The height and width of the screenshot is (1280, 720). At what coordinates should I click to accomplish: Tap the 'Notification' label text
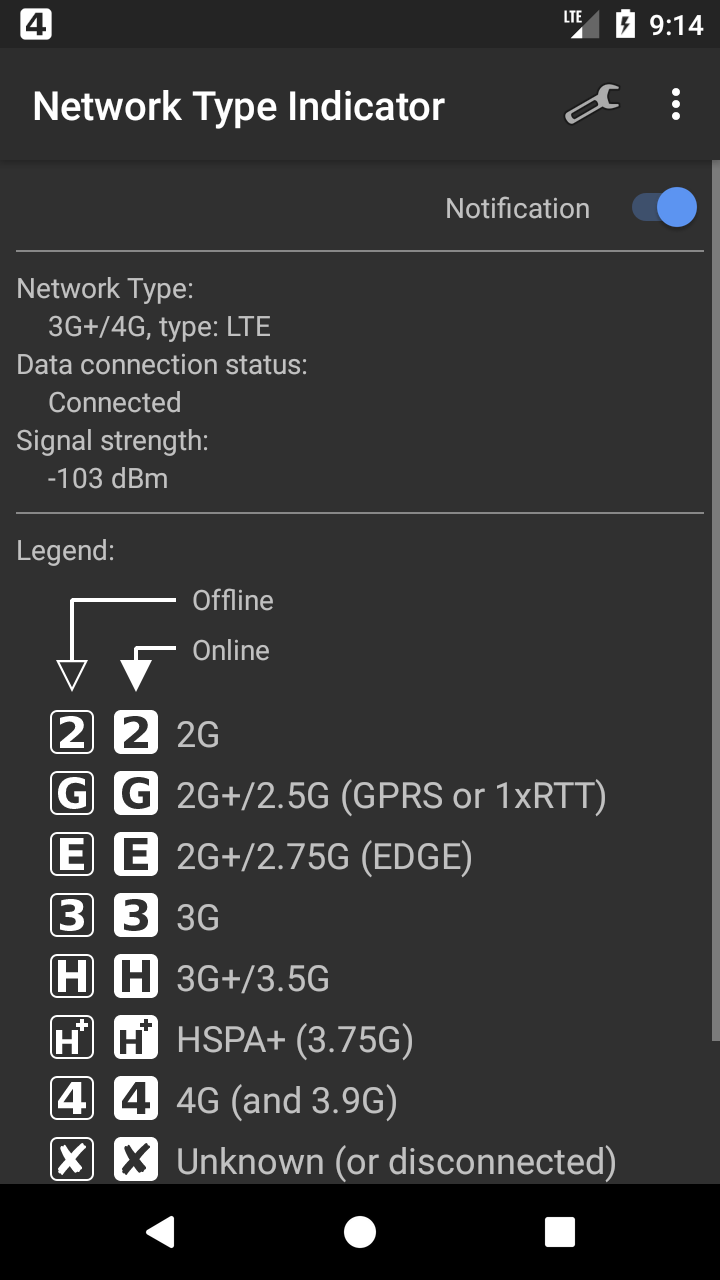517,208
